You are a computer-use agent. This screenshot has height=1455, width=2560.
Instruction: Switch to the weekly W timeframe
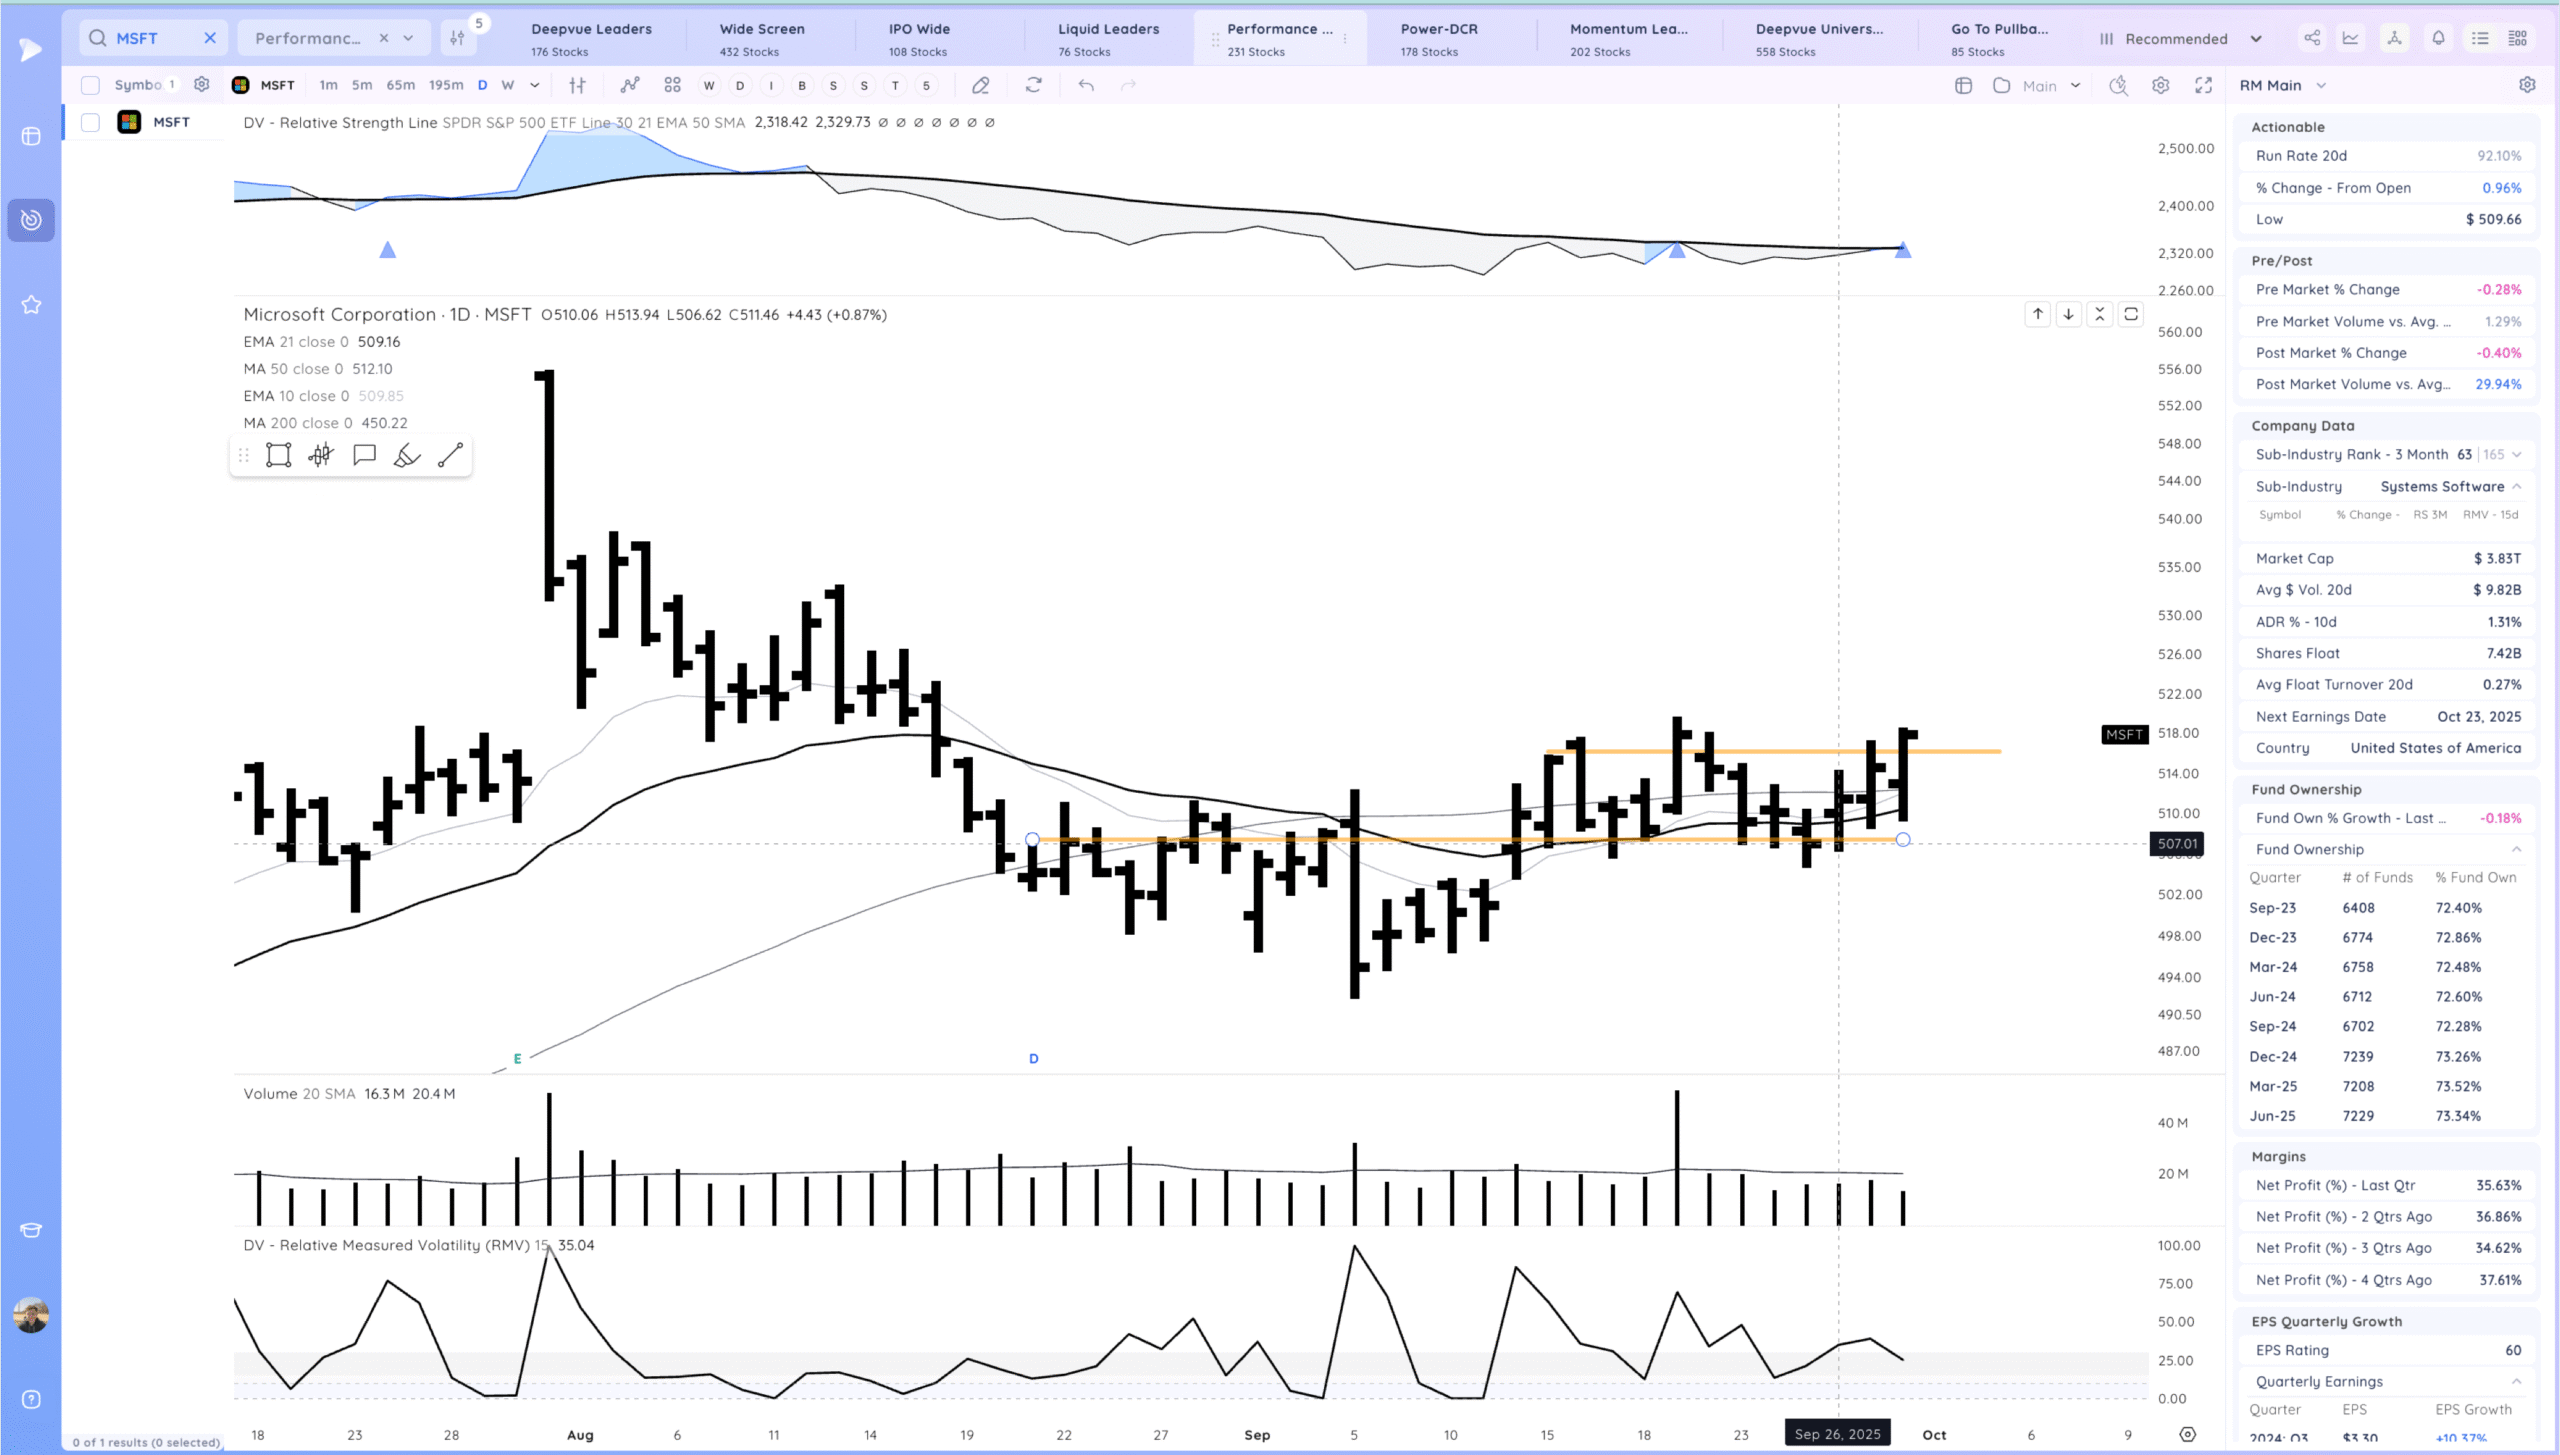pyautogui.click(x=508, y=85)
